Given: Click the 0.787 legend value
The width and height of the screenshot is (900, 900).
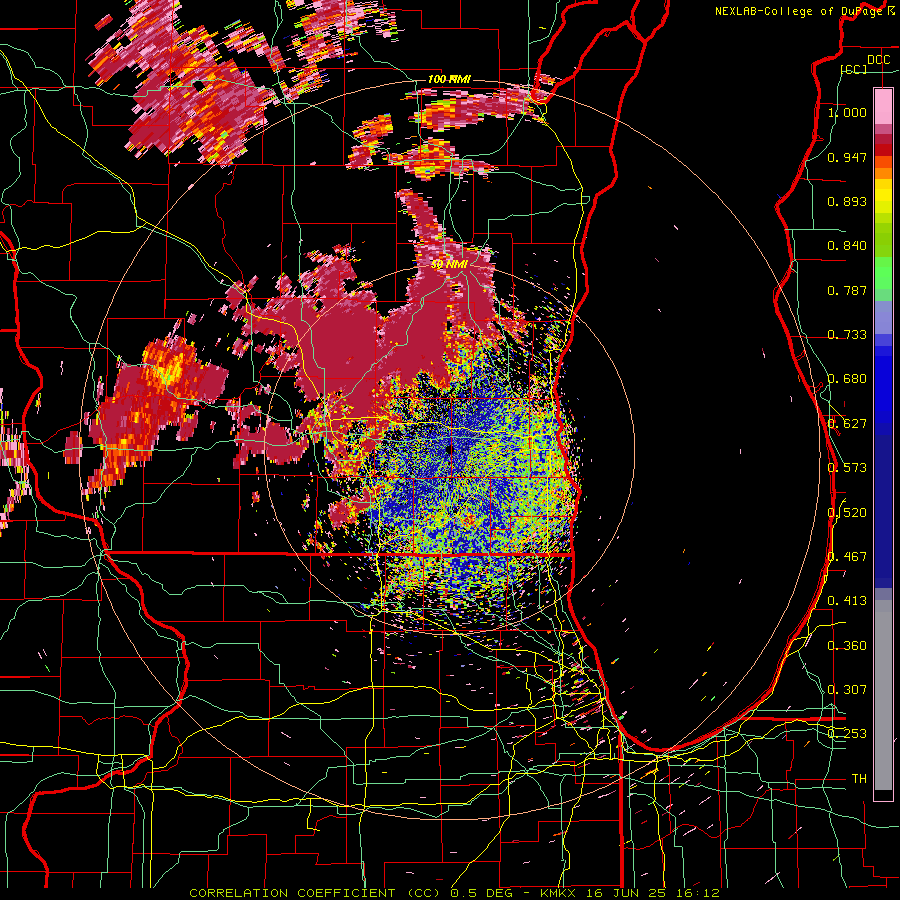Looking at the screenshot, I should [x=847, y=290].
